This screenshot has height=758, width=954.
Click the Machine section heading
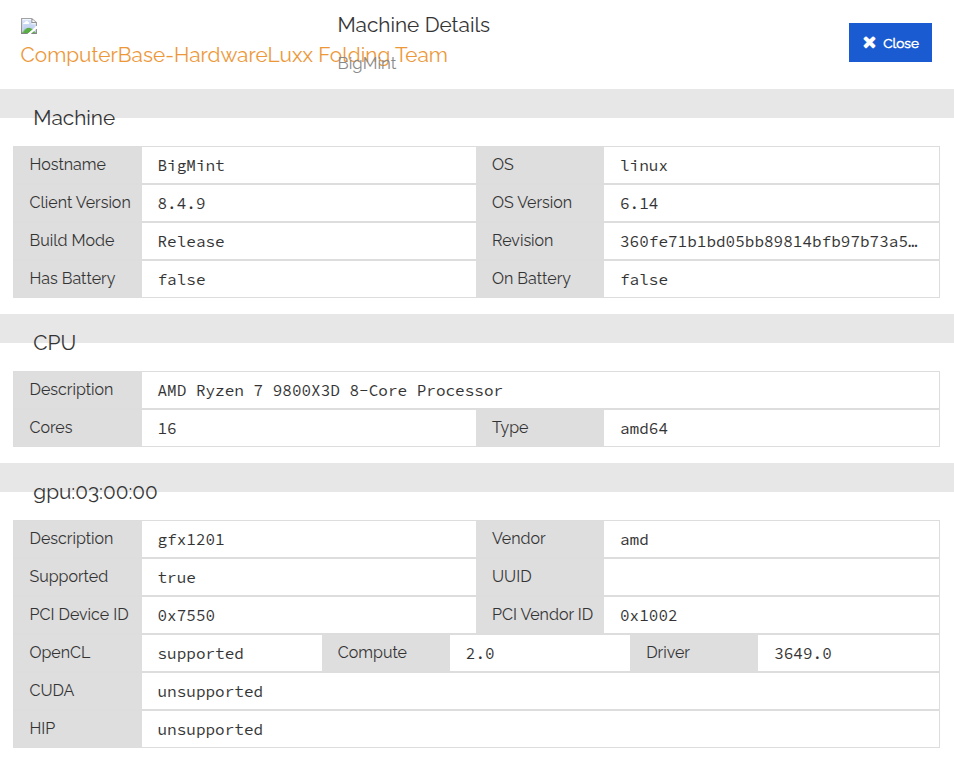point(74,117)
